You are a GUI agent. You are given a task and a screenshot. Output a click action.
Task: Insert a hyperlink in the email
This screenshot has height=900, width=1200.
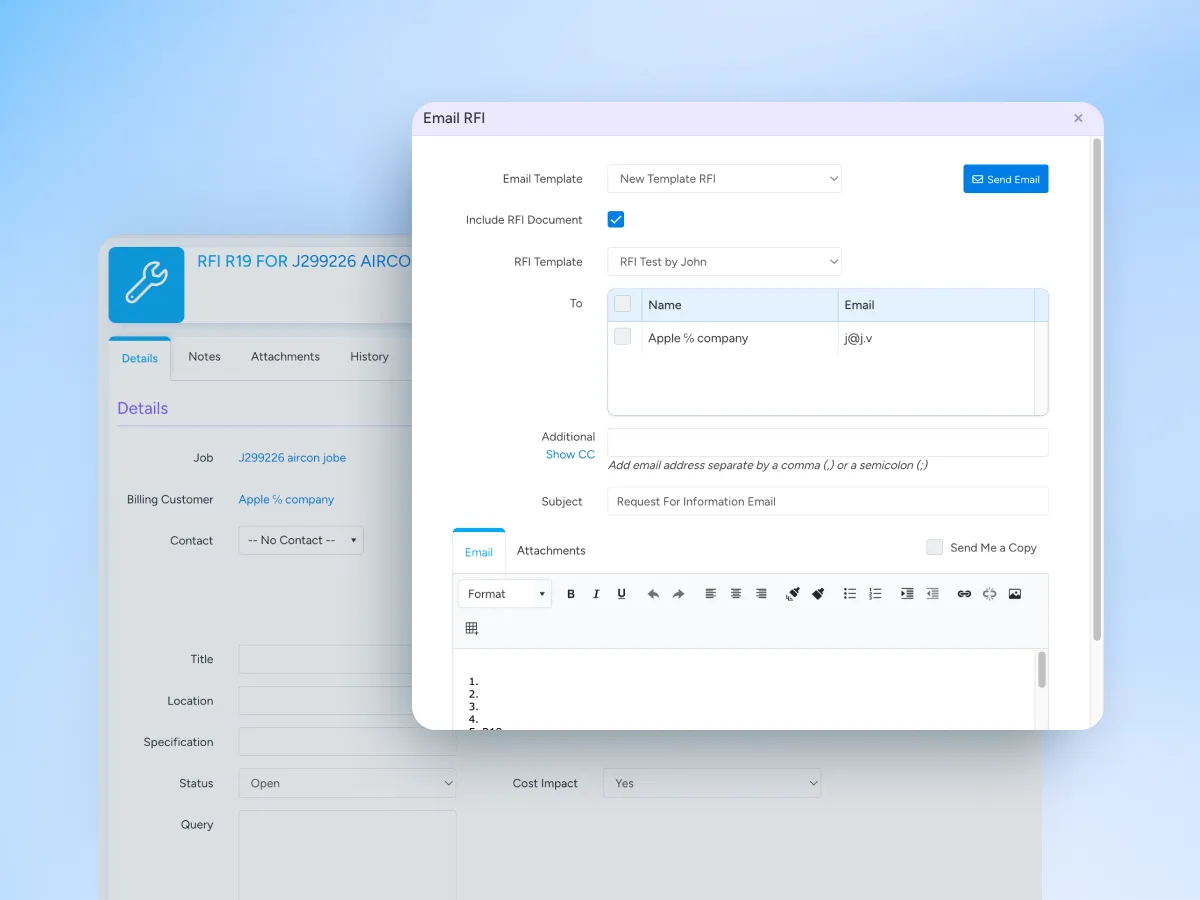[x=964, y=594]
